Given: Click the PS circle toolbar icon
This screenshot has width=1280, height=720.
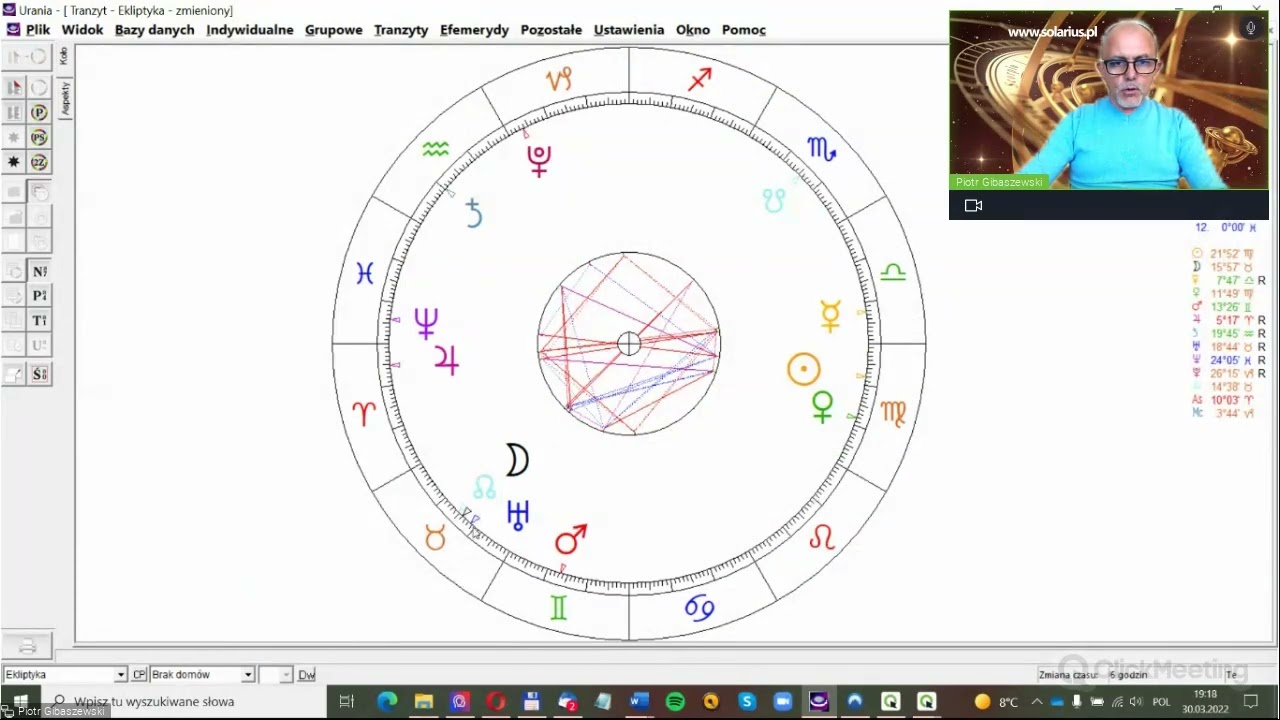Looking at the screenshot, I should pyautogui.click(x=39, y=137).
